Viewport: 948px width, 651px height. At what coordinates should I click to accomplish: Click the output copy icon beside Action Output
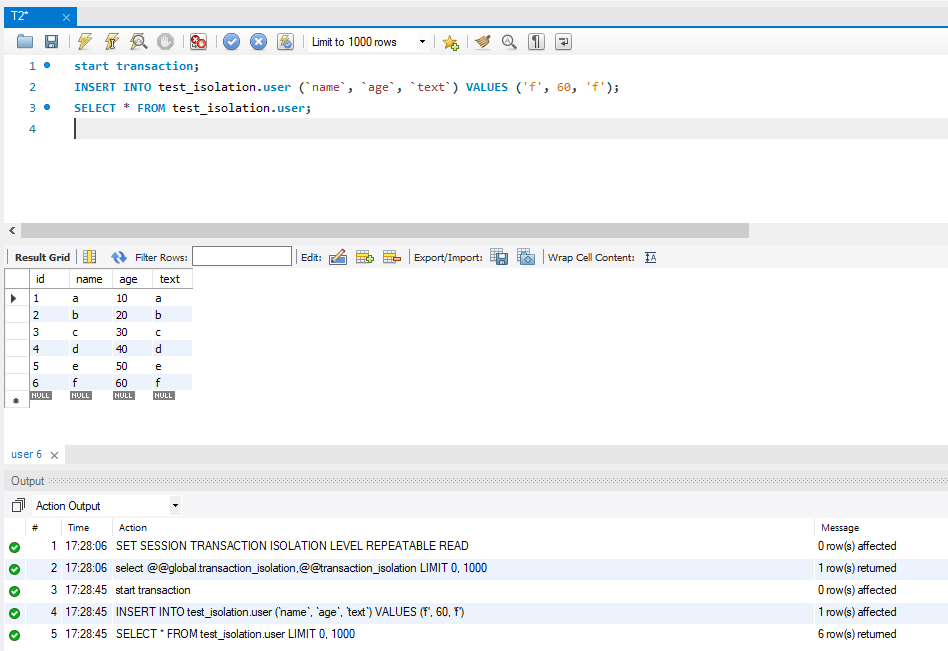[x=18, y=505]
